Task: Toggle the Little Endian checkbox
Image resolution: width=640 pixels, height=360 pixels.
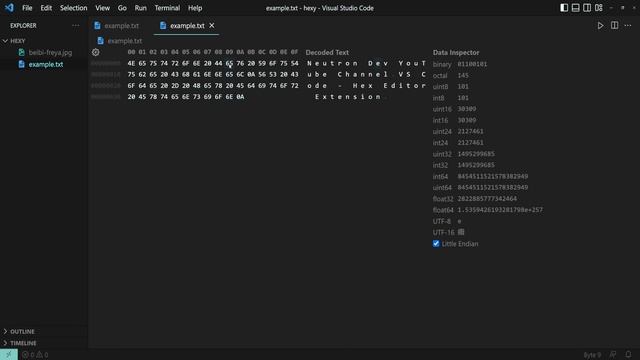Action: pos(436,244)
